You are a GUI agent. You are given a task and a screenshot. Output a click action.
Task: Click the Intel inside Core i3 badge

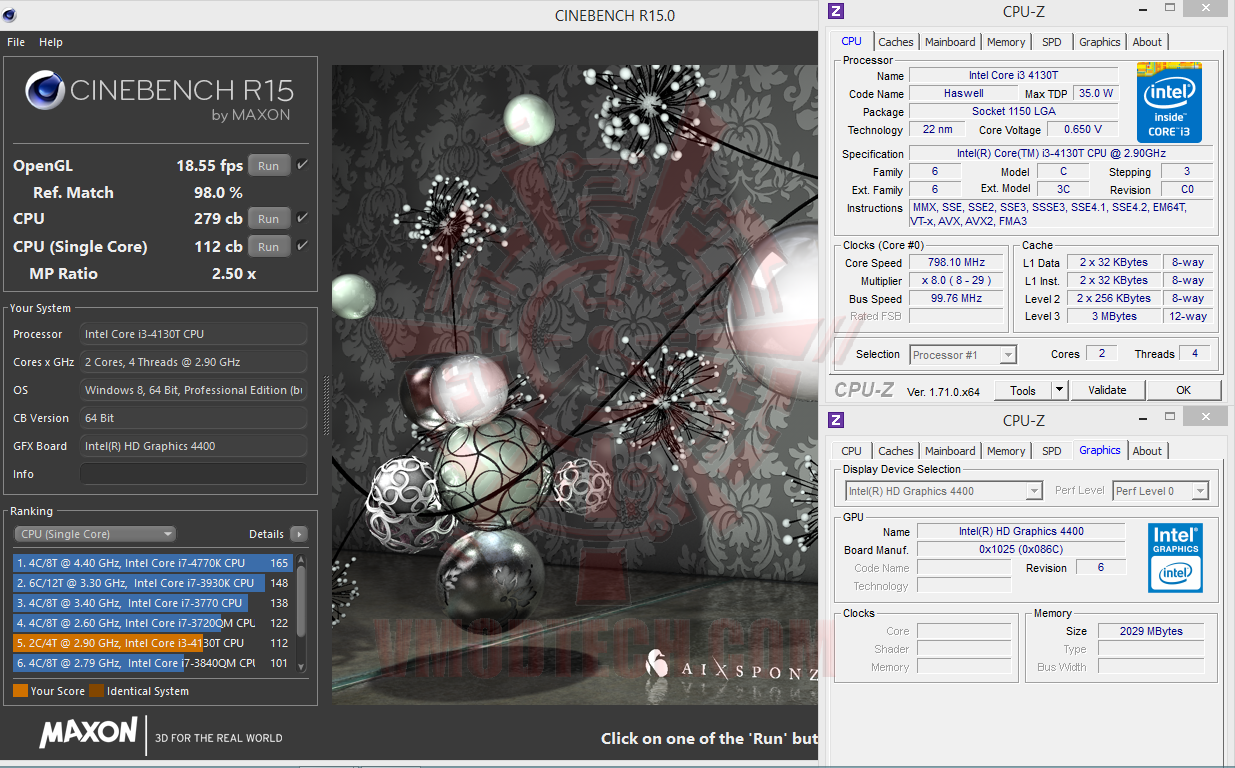click(1169, 102)
